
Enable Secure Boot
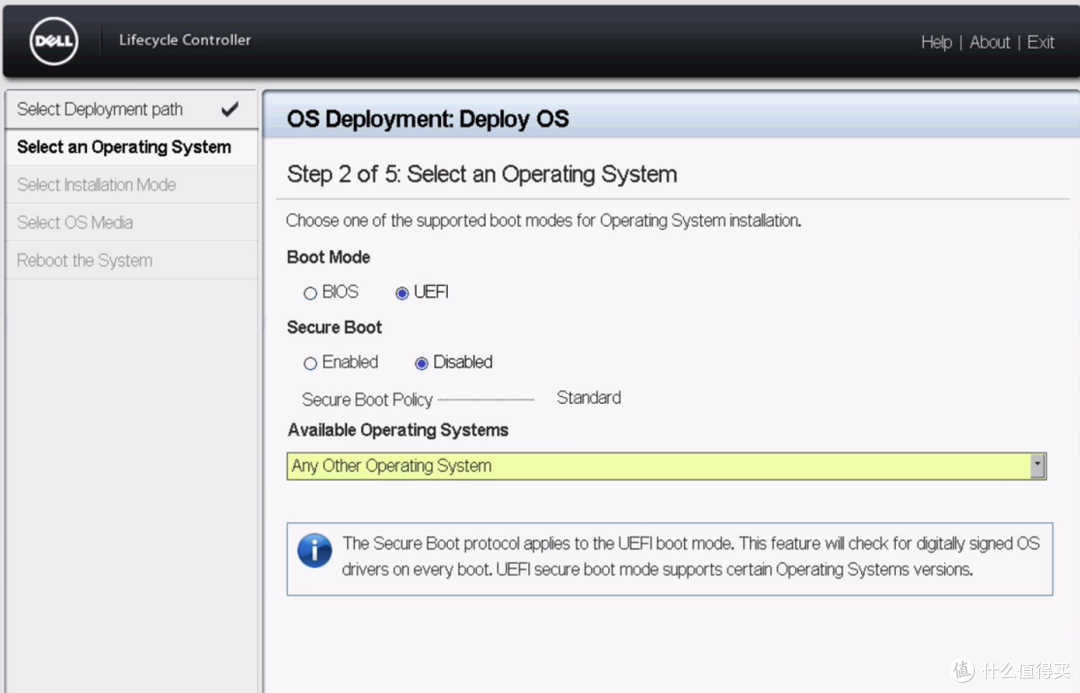310,363
